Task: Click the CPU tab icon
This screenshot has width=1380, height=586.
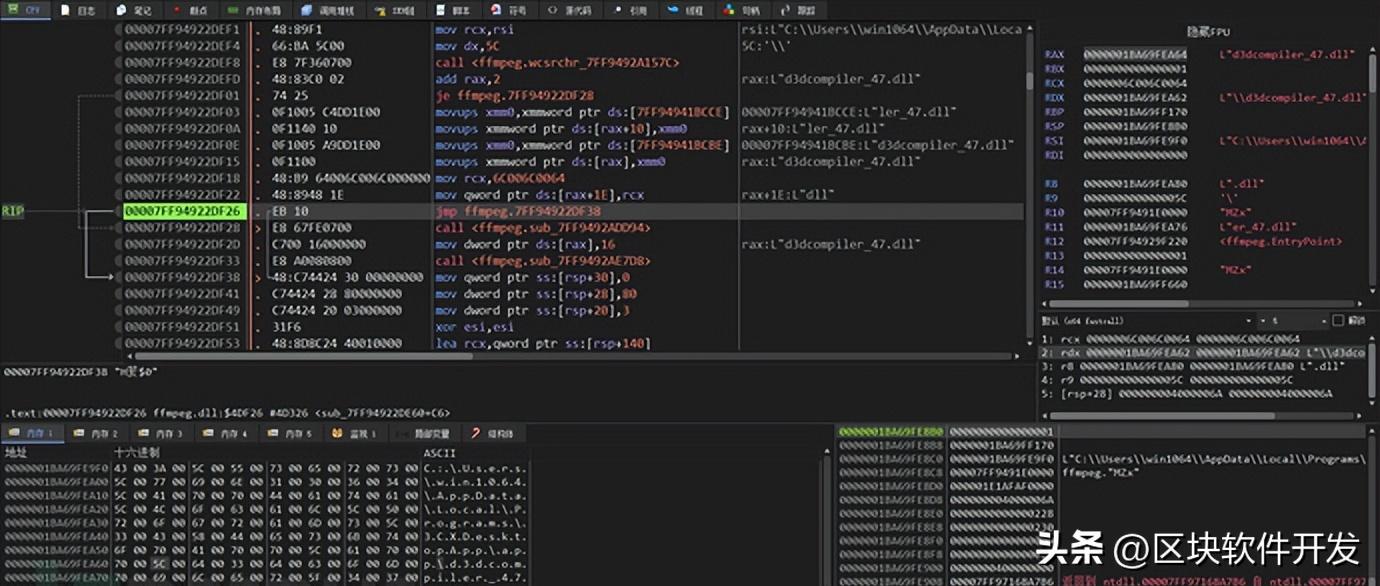Action: pyautogui.click(x=13, y=10)
